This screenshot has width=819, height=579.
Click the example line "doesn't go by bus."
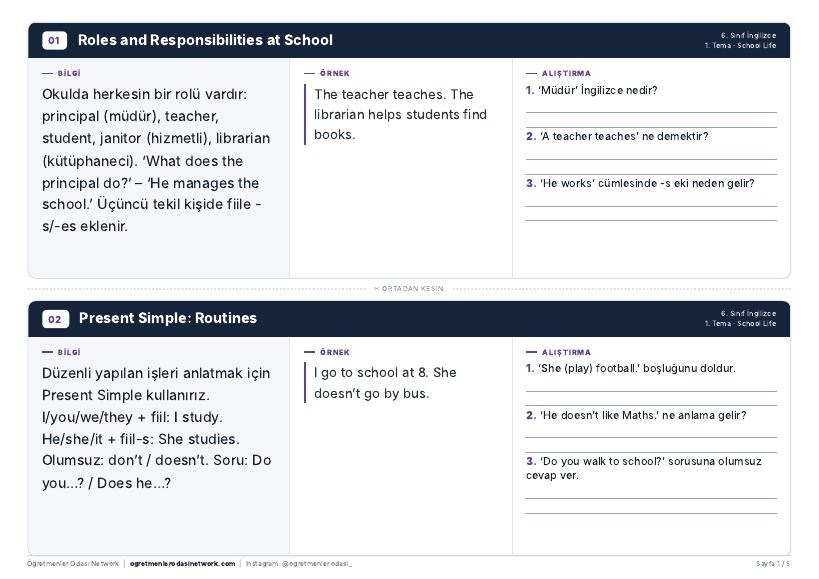(x=371, y=394)
